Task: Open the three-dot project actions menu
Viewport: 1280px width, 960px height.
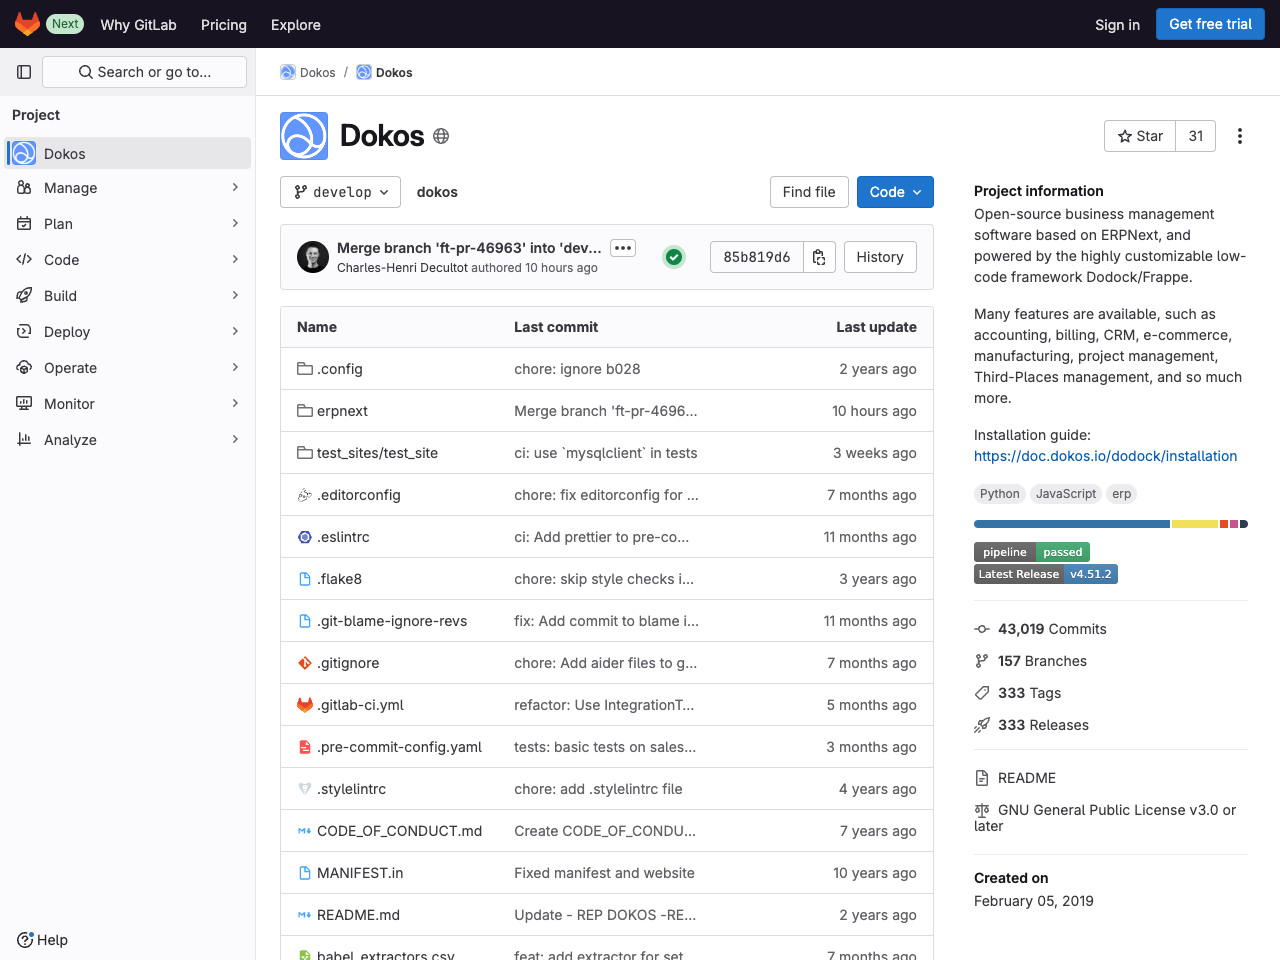Action: pos(1240,136)
